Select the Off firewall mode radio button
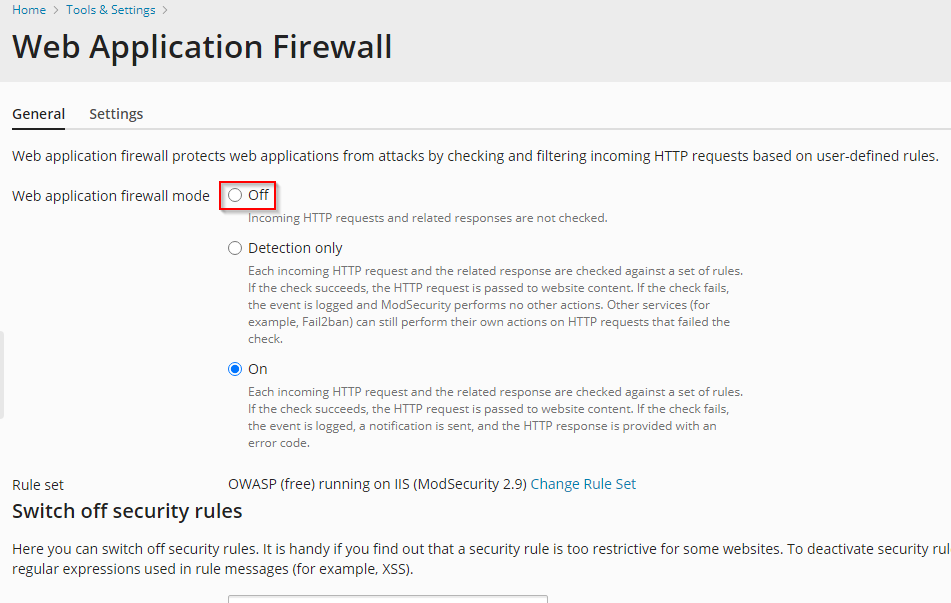Viewport: 951px width, 603px height. tap(236, 195)
